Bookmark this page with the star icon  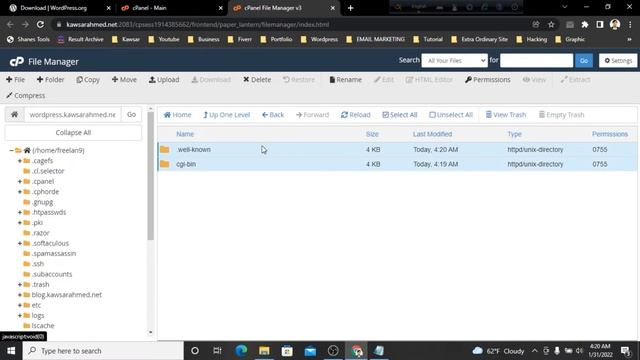click(551, 24)
